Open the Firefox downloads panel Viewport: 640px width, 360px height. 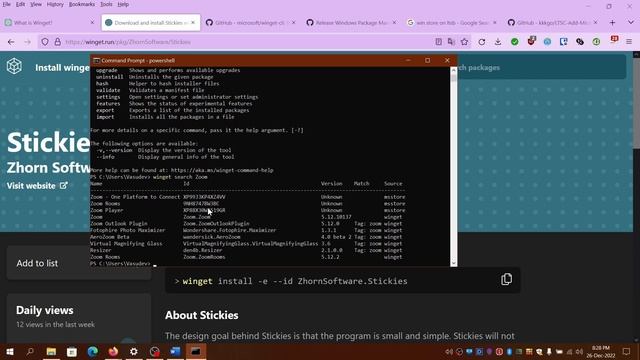point(498,42)
